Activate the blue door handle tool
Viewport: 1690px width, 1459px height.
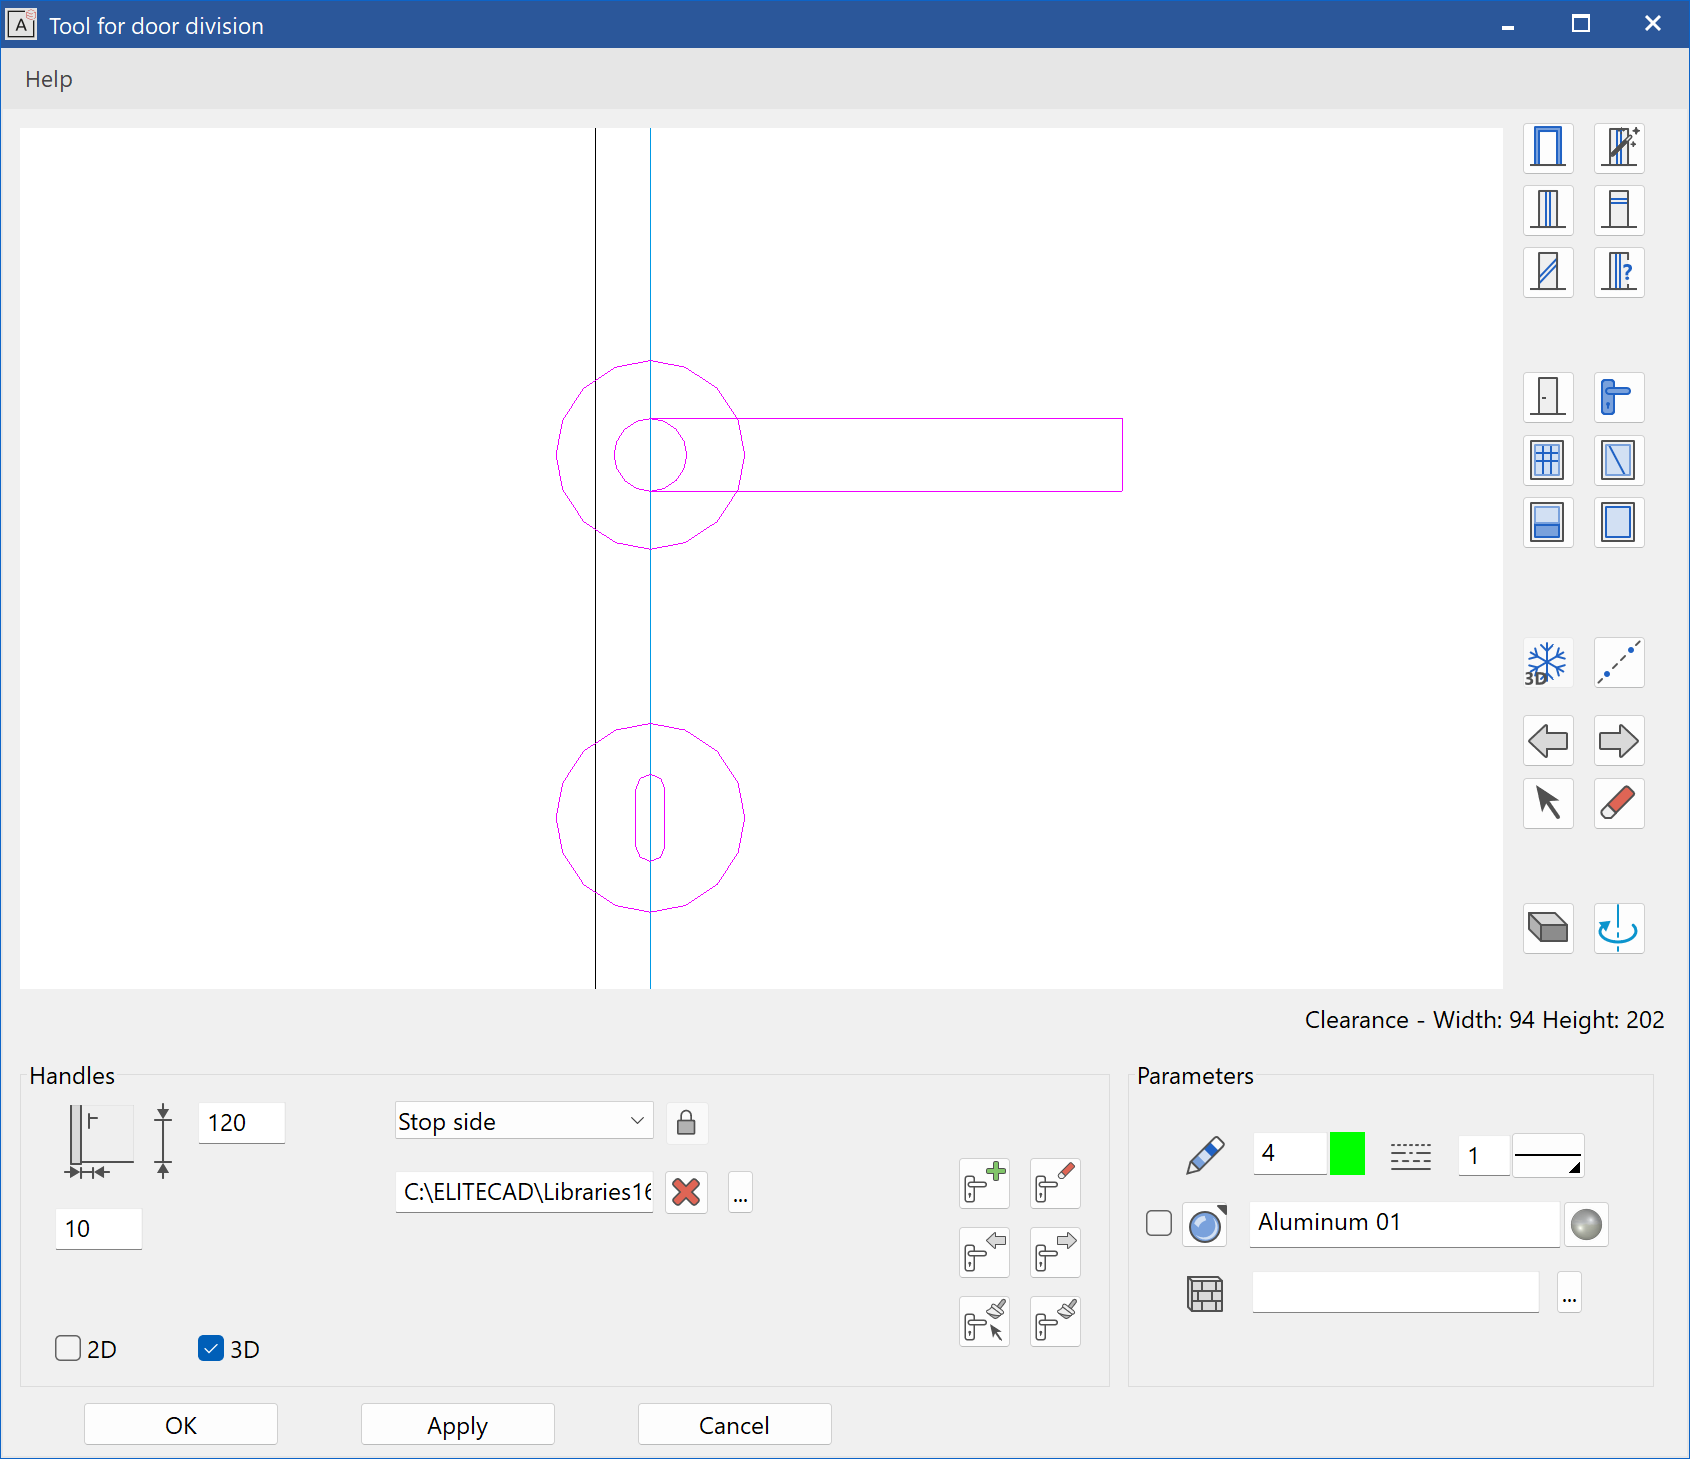tap(1619, 398)
